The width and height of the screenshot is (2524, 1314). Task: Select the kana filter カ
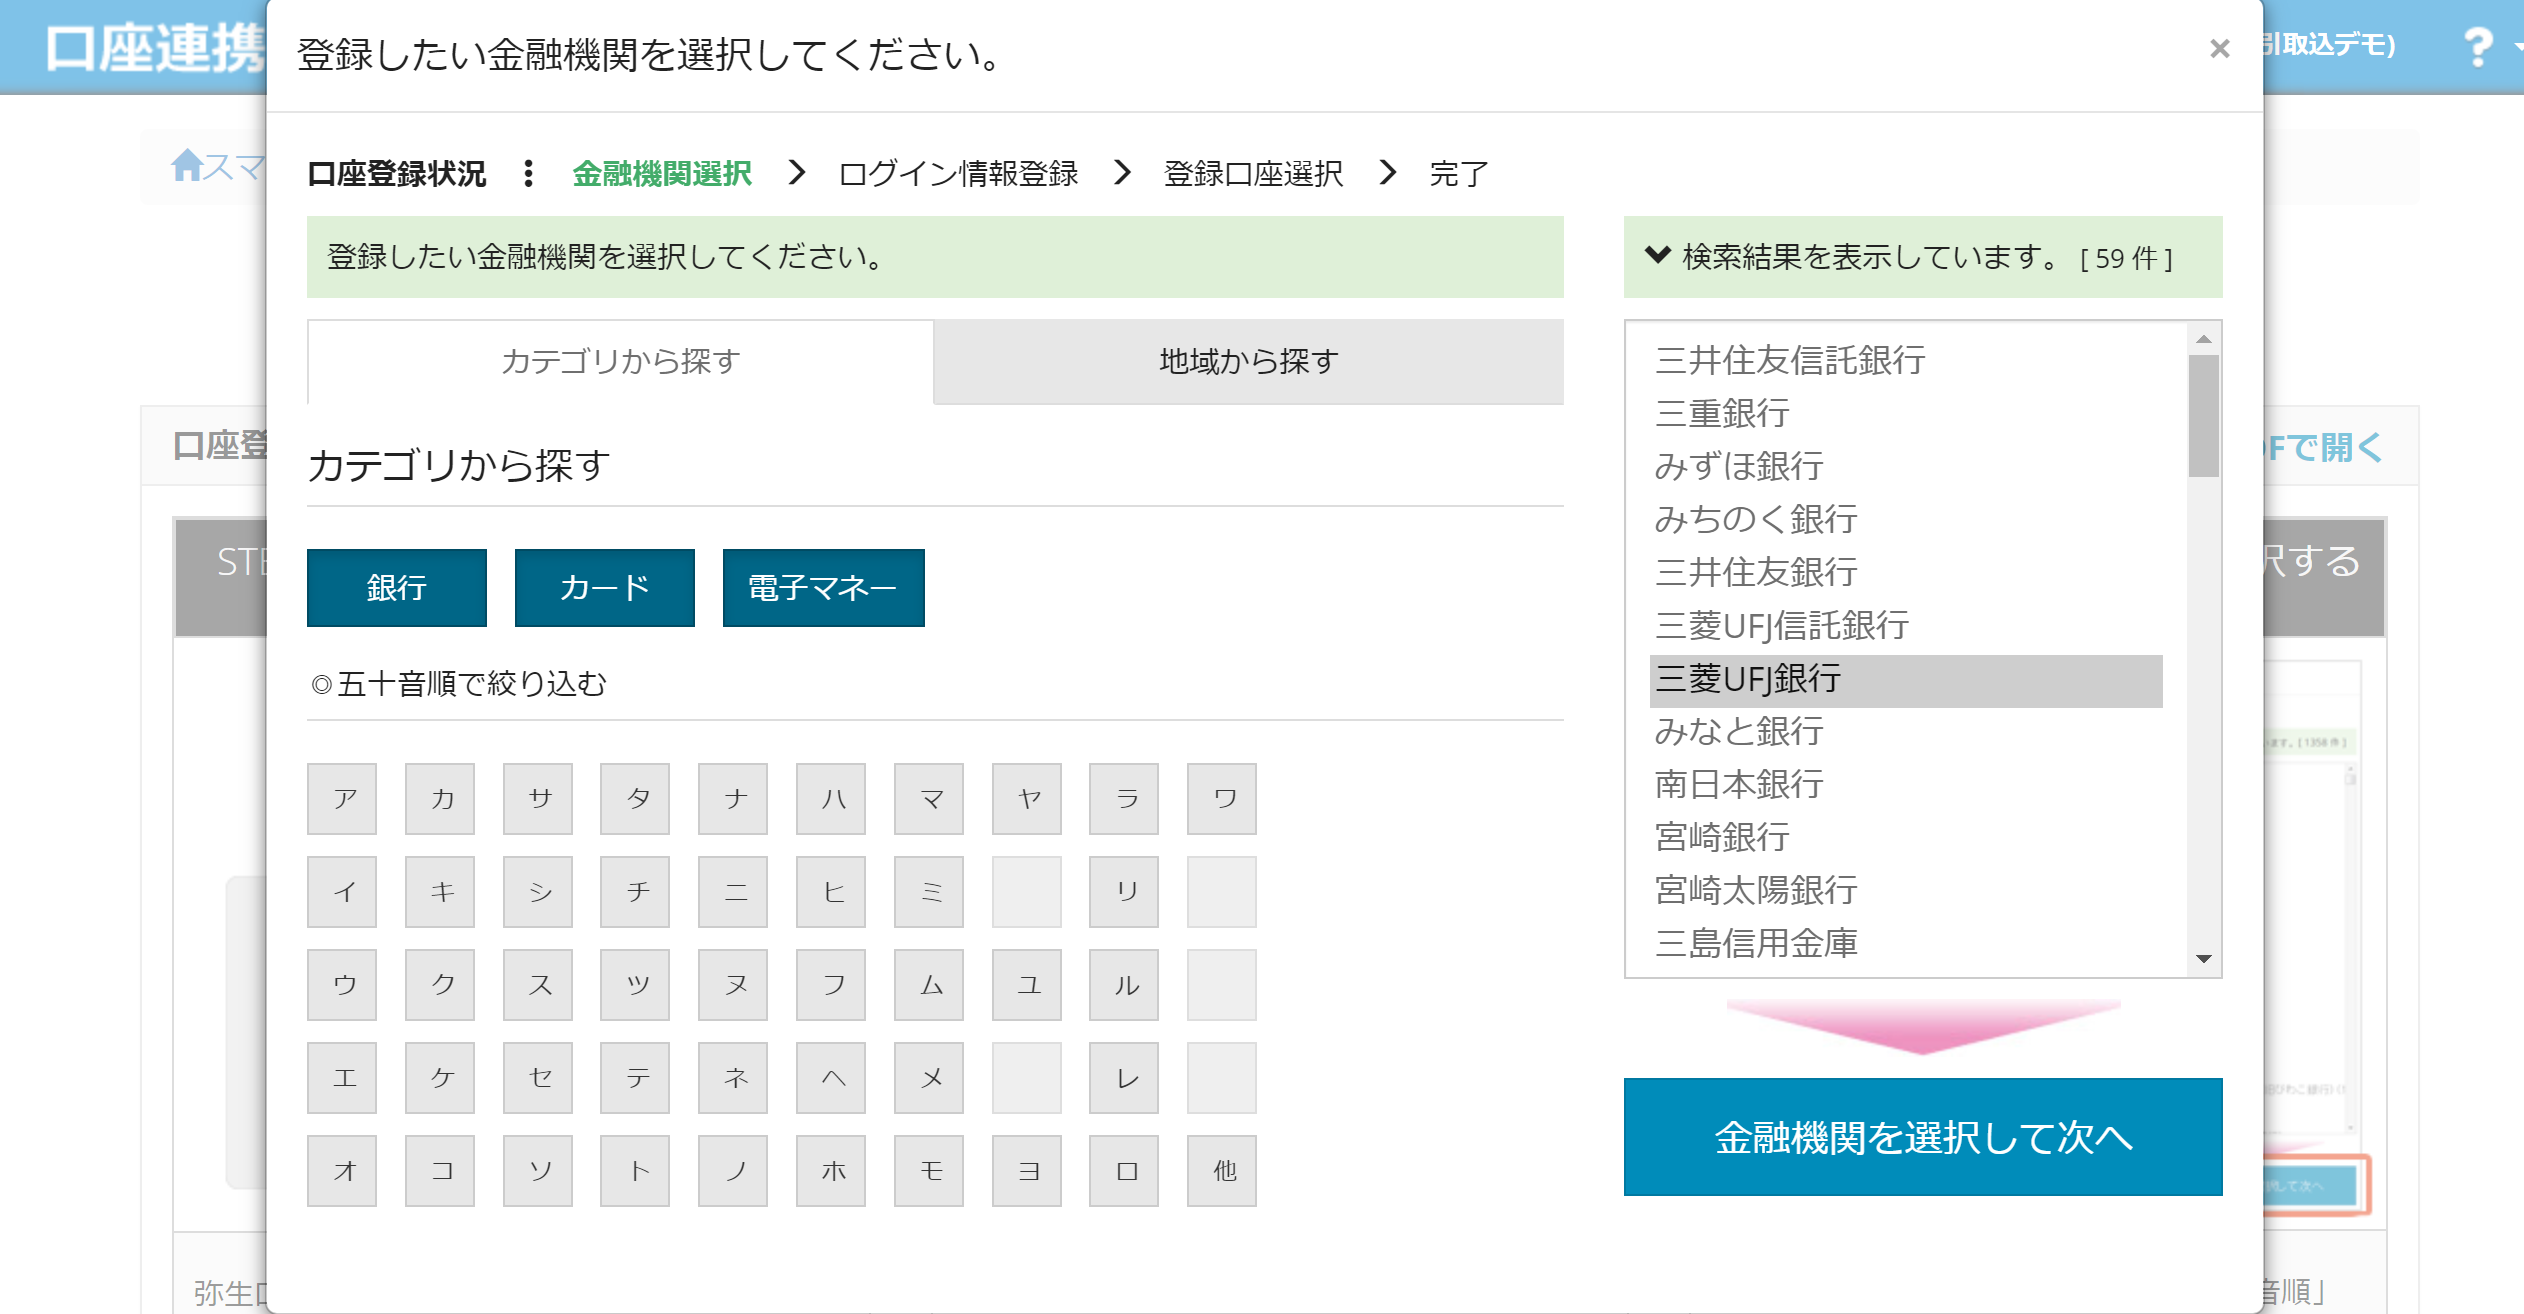pyautogui.click(x=440, y=799)
